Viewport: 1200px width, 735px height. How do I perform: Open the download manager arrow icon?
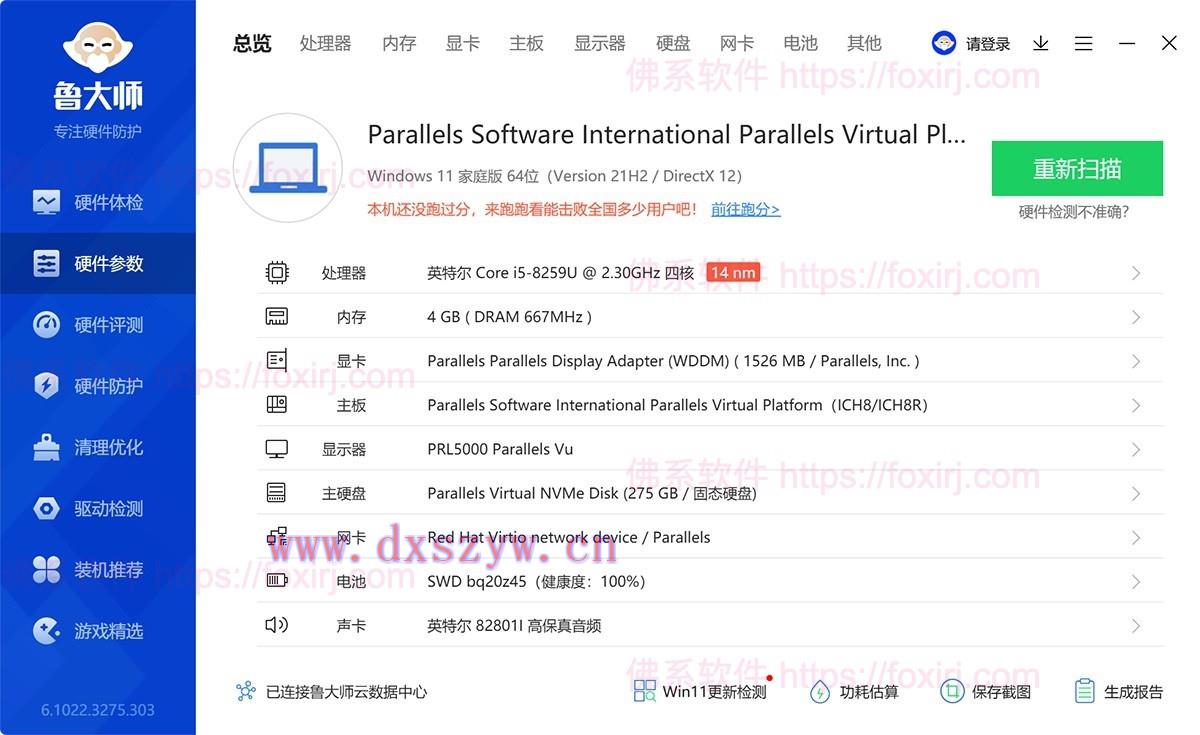(x=1041, y=43)
